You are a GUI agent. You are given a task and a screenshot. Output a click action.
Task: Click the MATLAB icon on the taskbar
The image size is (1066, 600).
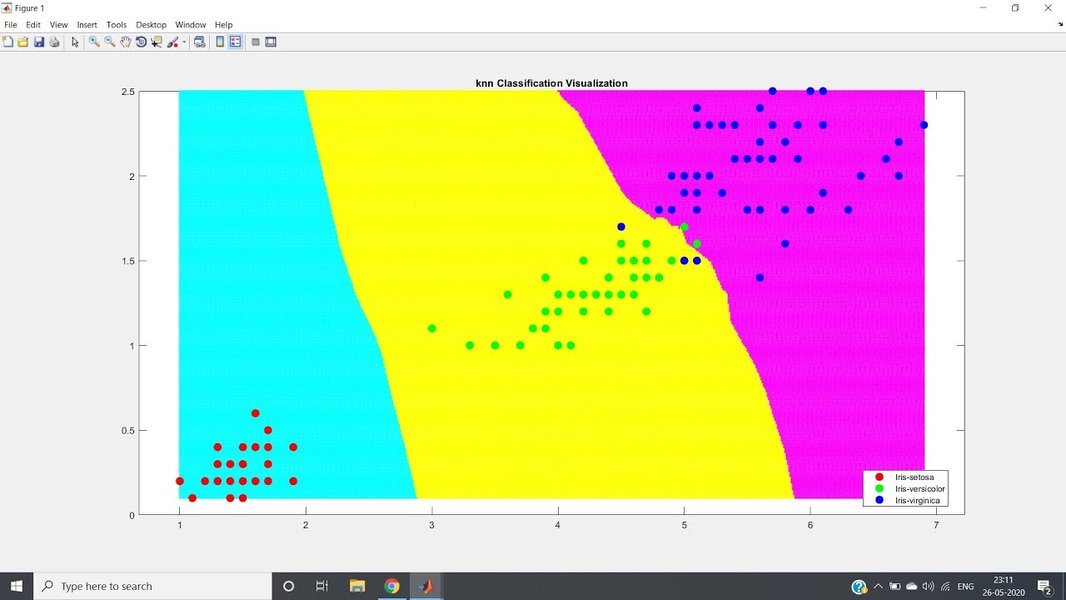(426, 586)
